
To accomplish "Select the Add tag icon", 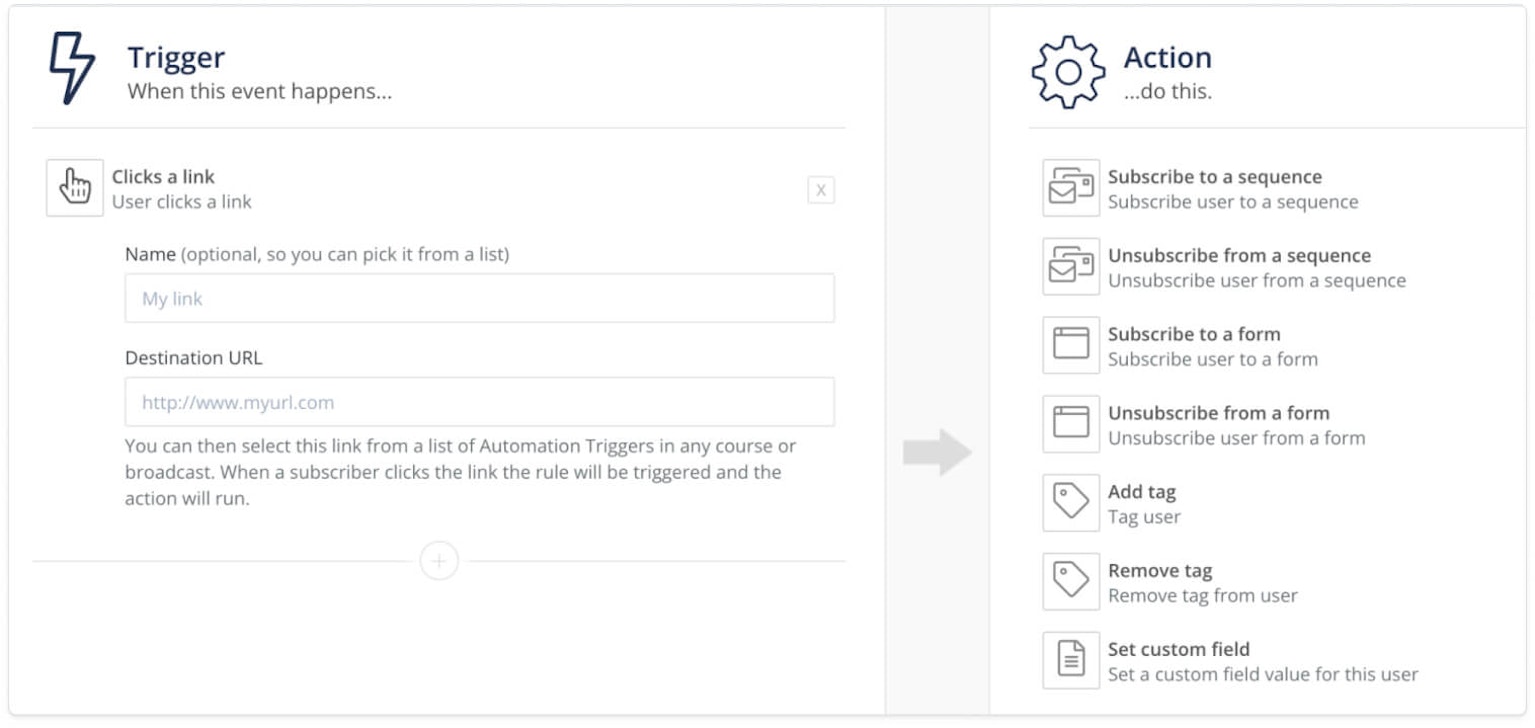I will [1070, 503].
